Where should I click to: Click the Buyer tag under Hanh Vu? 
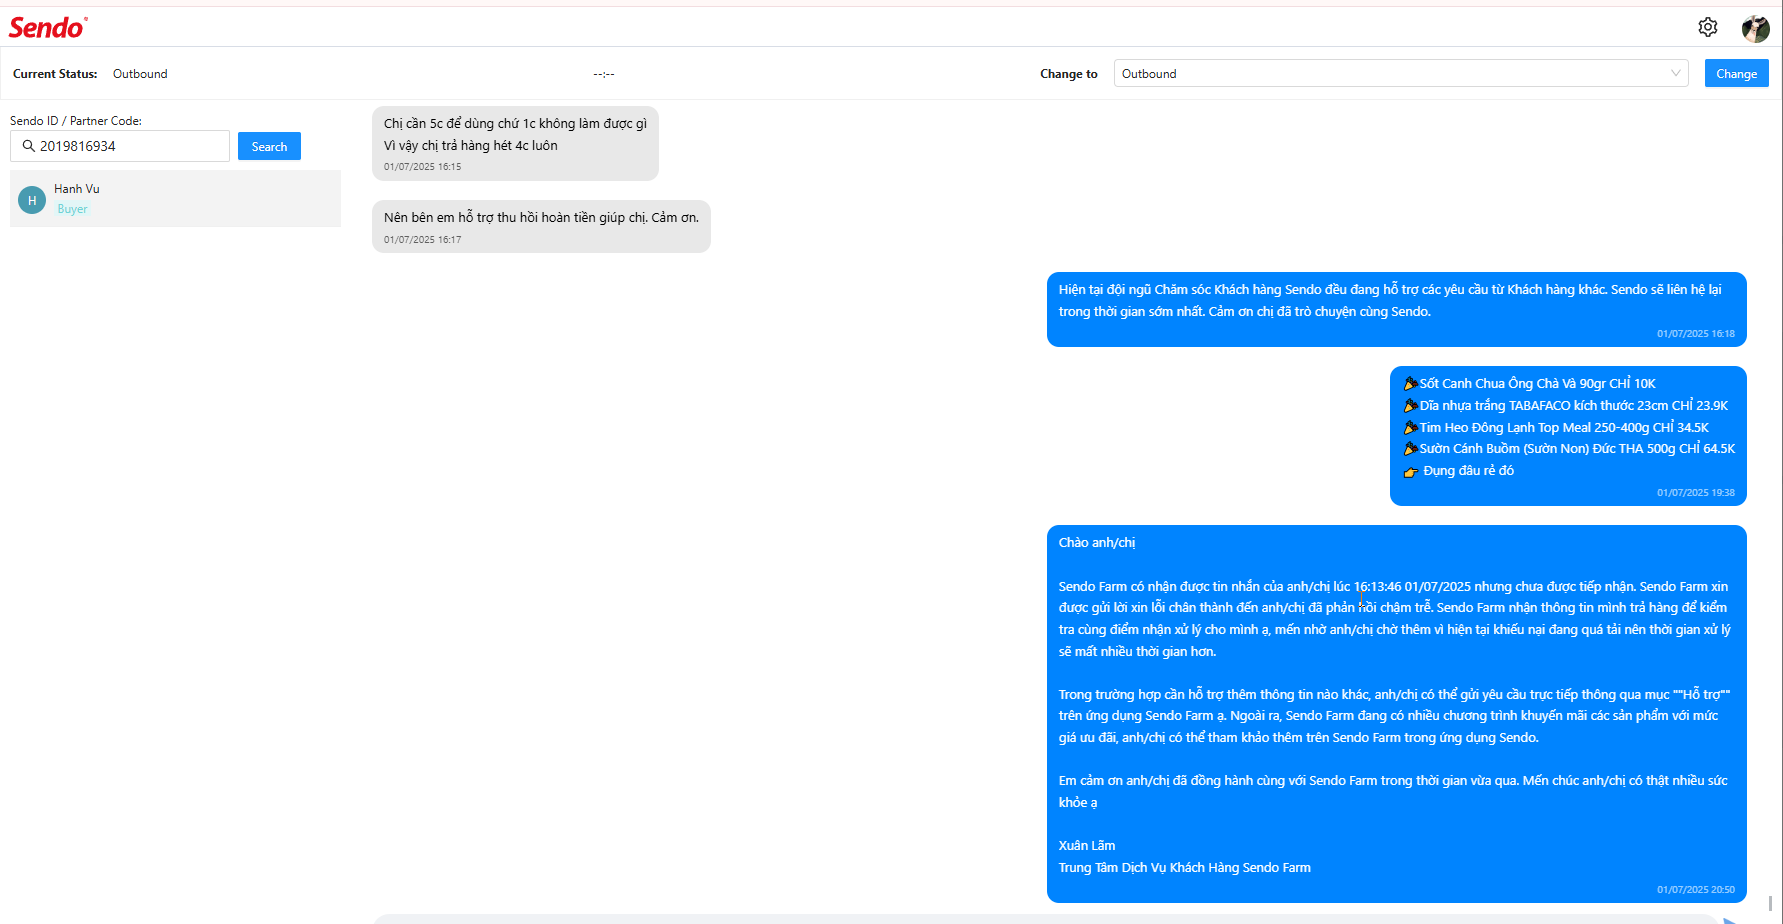[72, 209]
